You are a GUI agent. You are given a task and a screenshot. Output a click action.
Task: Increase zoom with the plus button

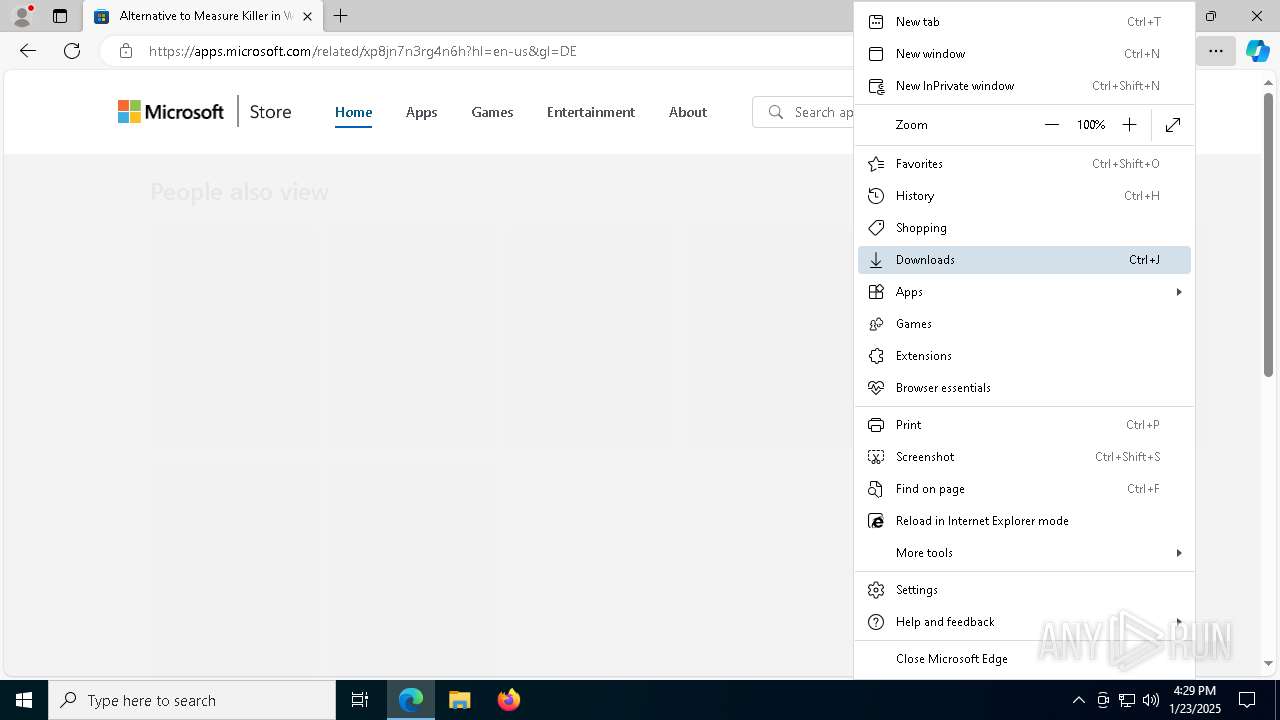click(1129, 124)
